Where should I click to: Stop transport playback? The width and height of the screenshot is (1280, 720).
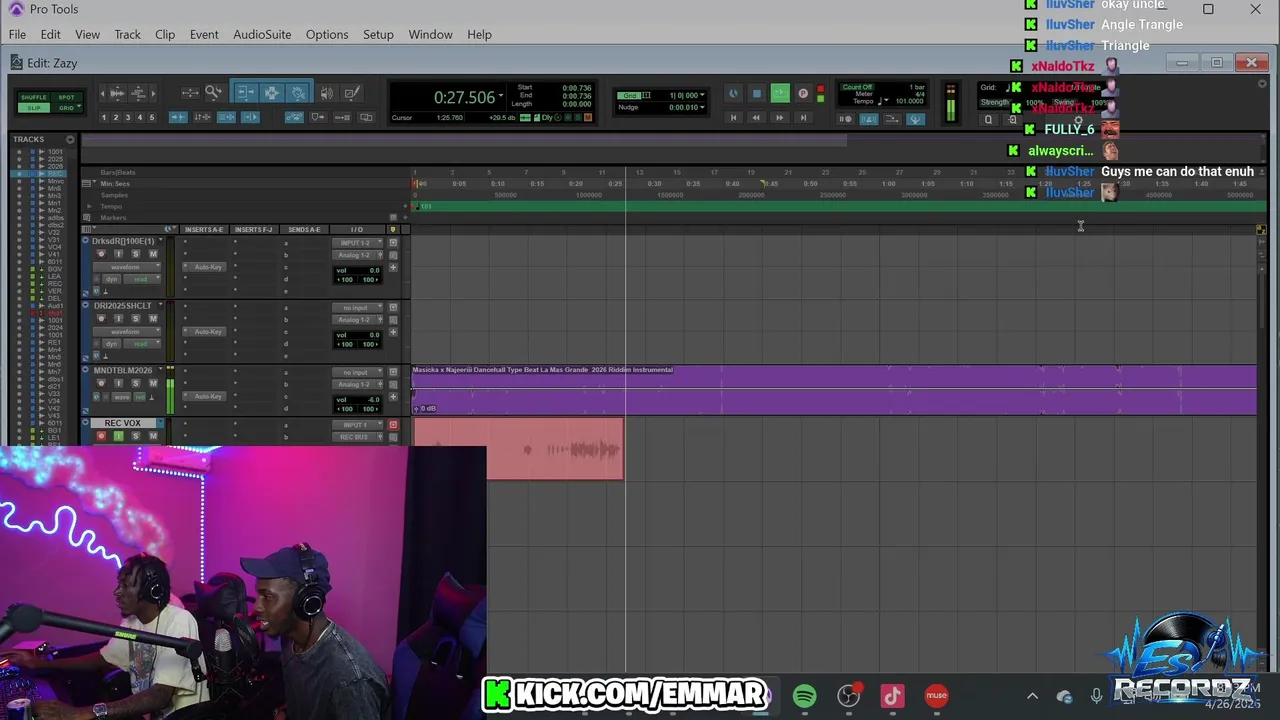click(x=756, y=93)
